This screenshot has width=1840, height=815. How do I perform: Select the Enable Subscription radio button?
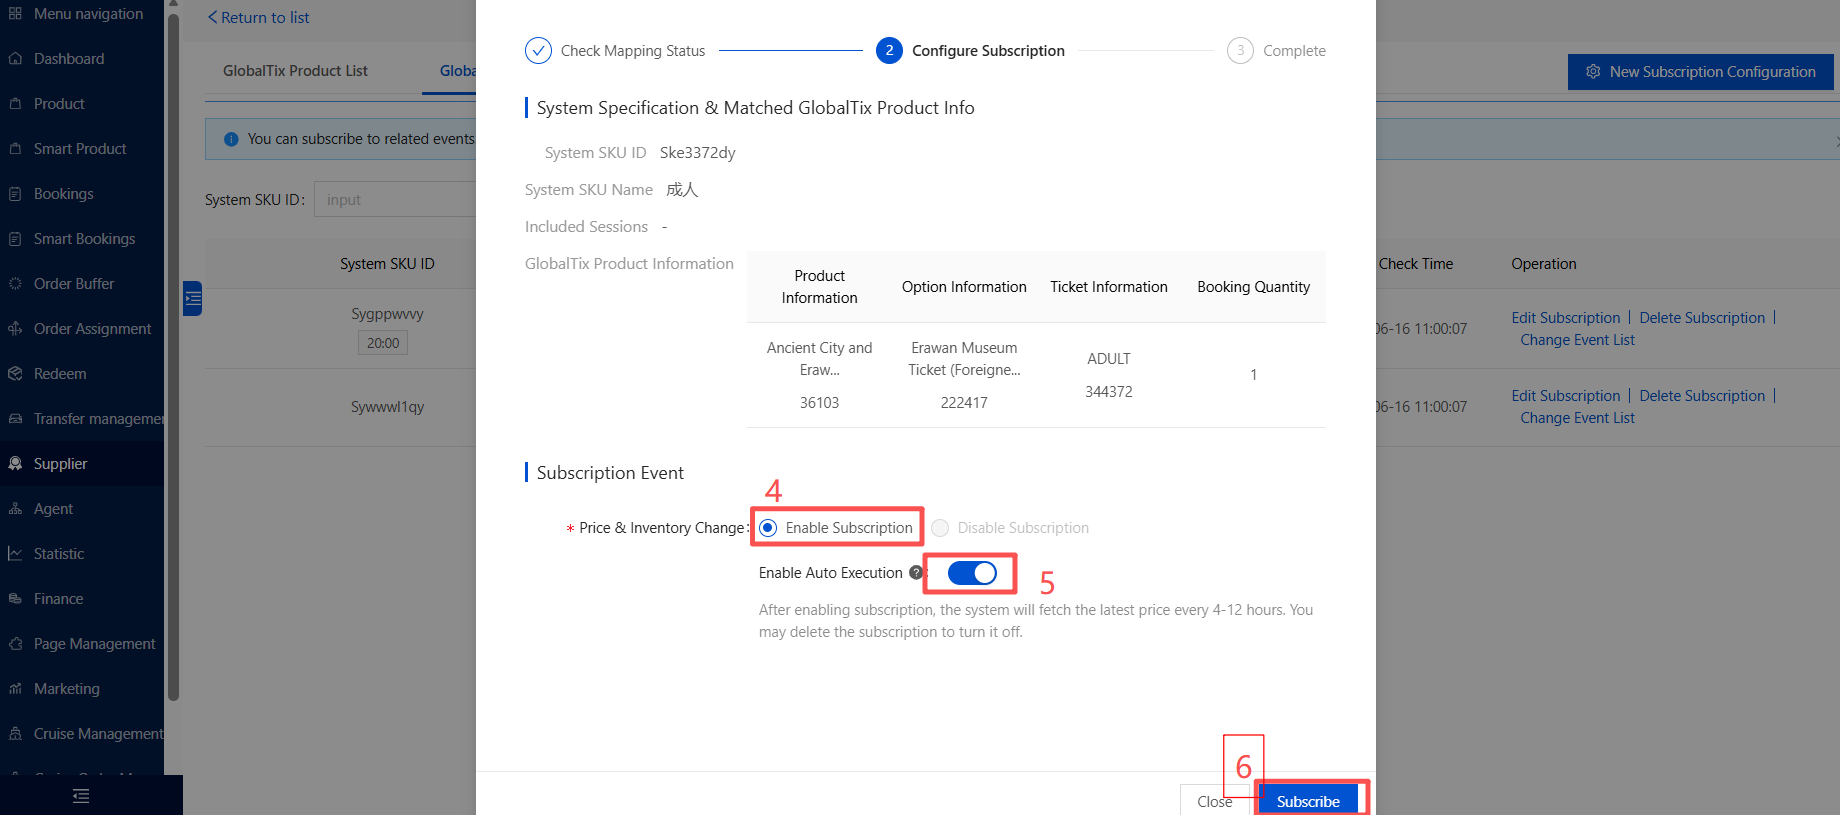[768, 528]
